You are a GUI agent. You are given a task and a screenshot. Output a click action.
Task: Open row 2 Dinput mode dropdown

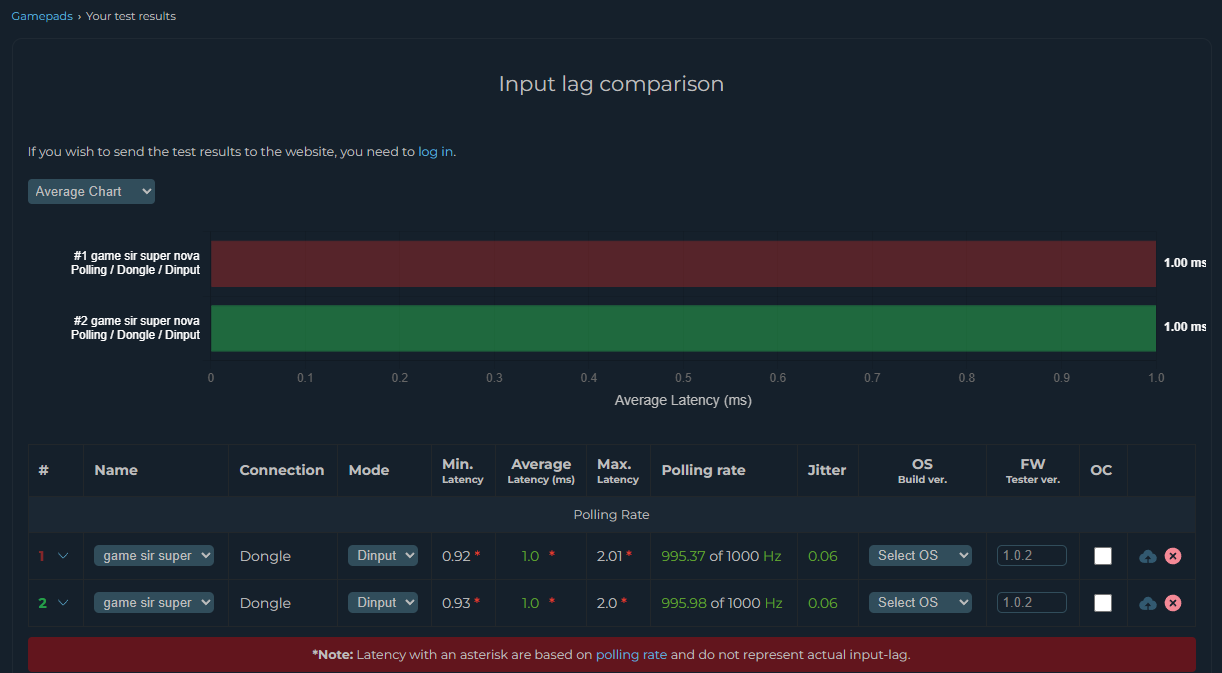click(x=383, y=603)
